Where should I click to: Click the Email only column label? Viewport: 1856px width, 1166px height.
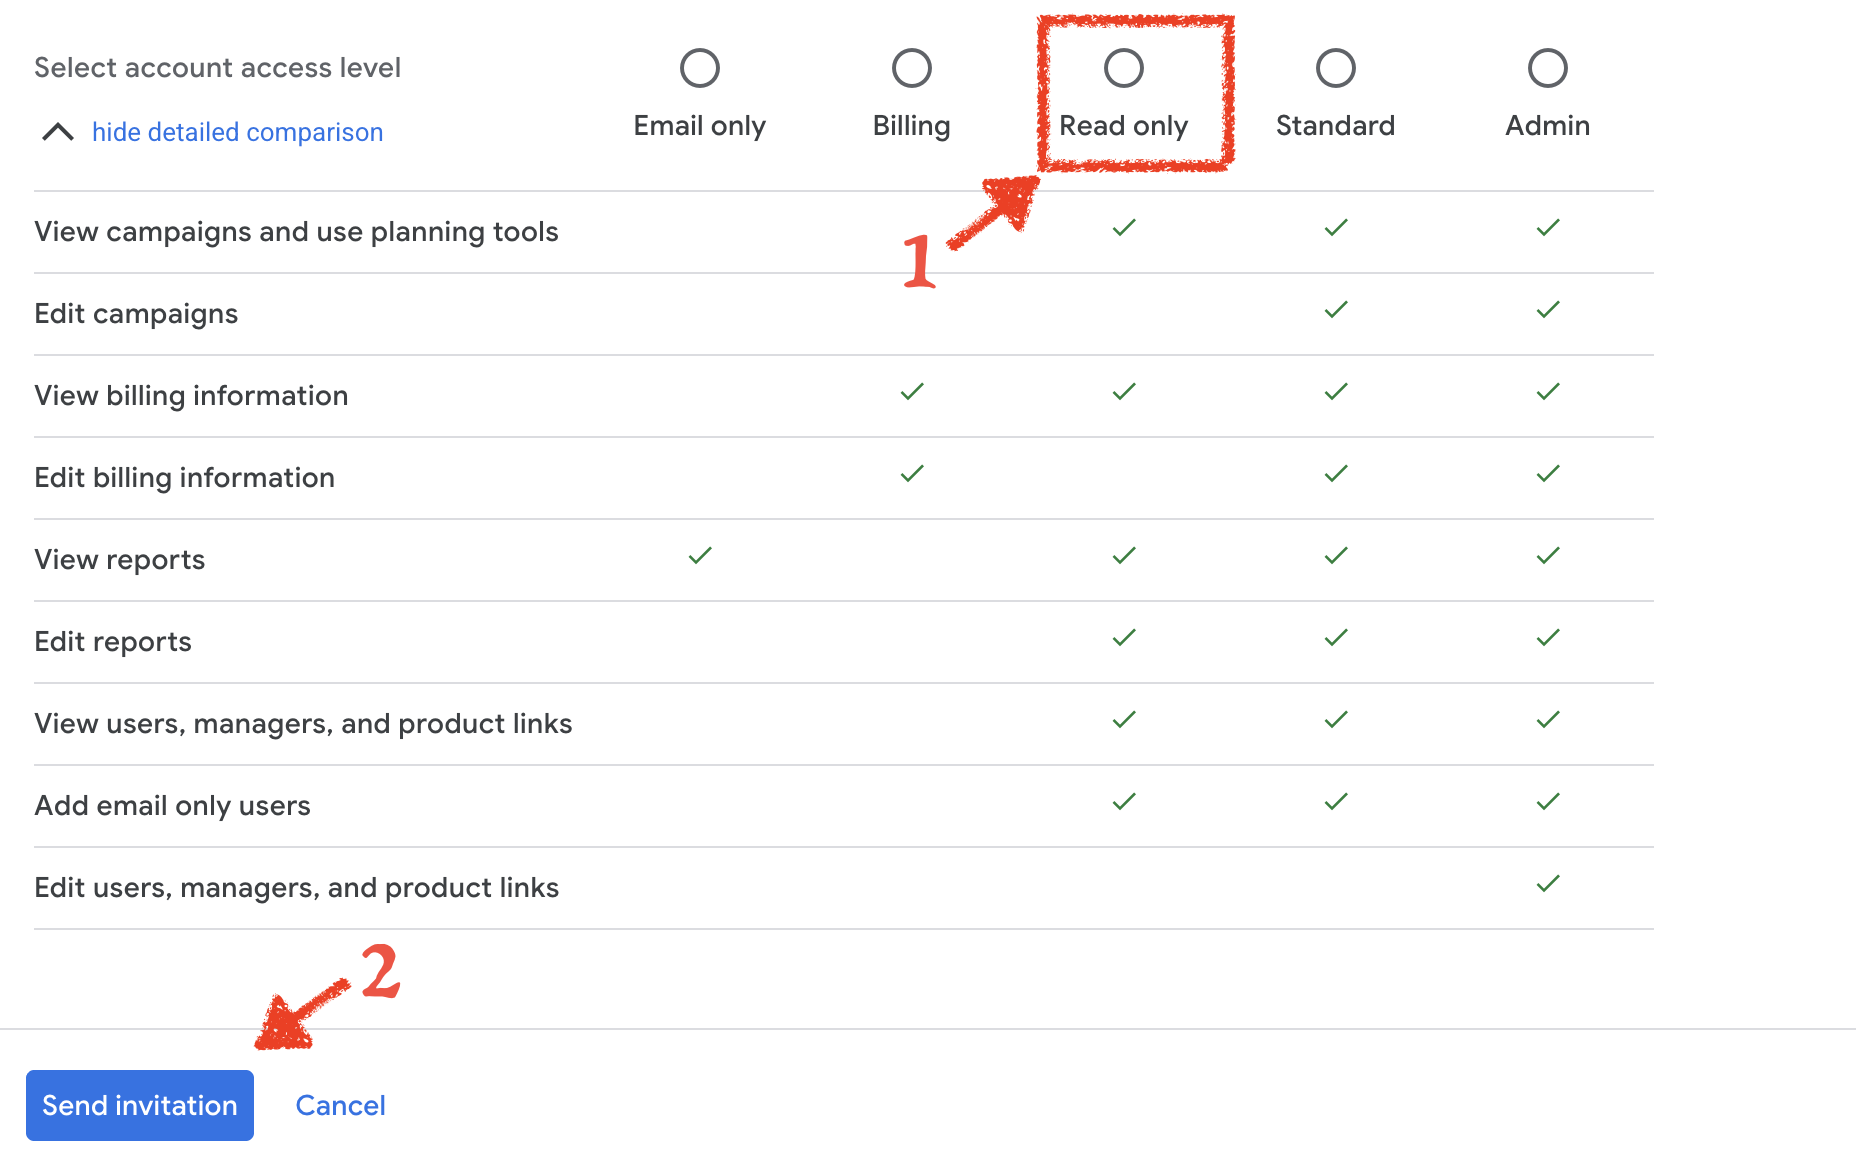pos(699,126)
